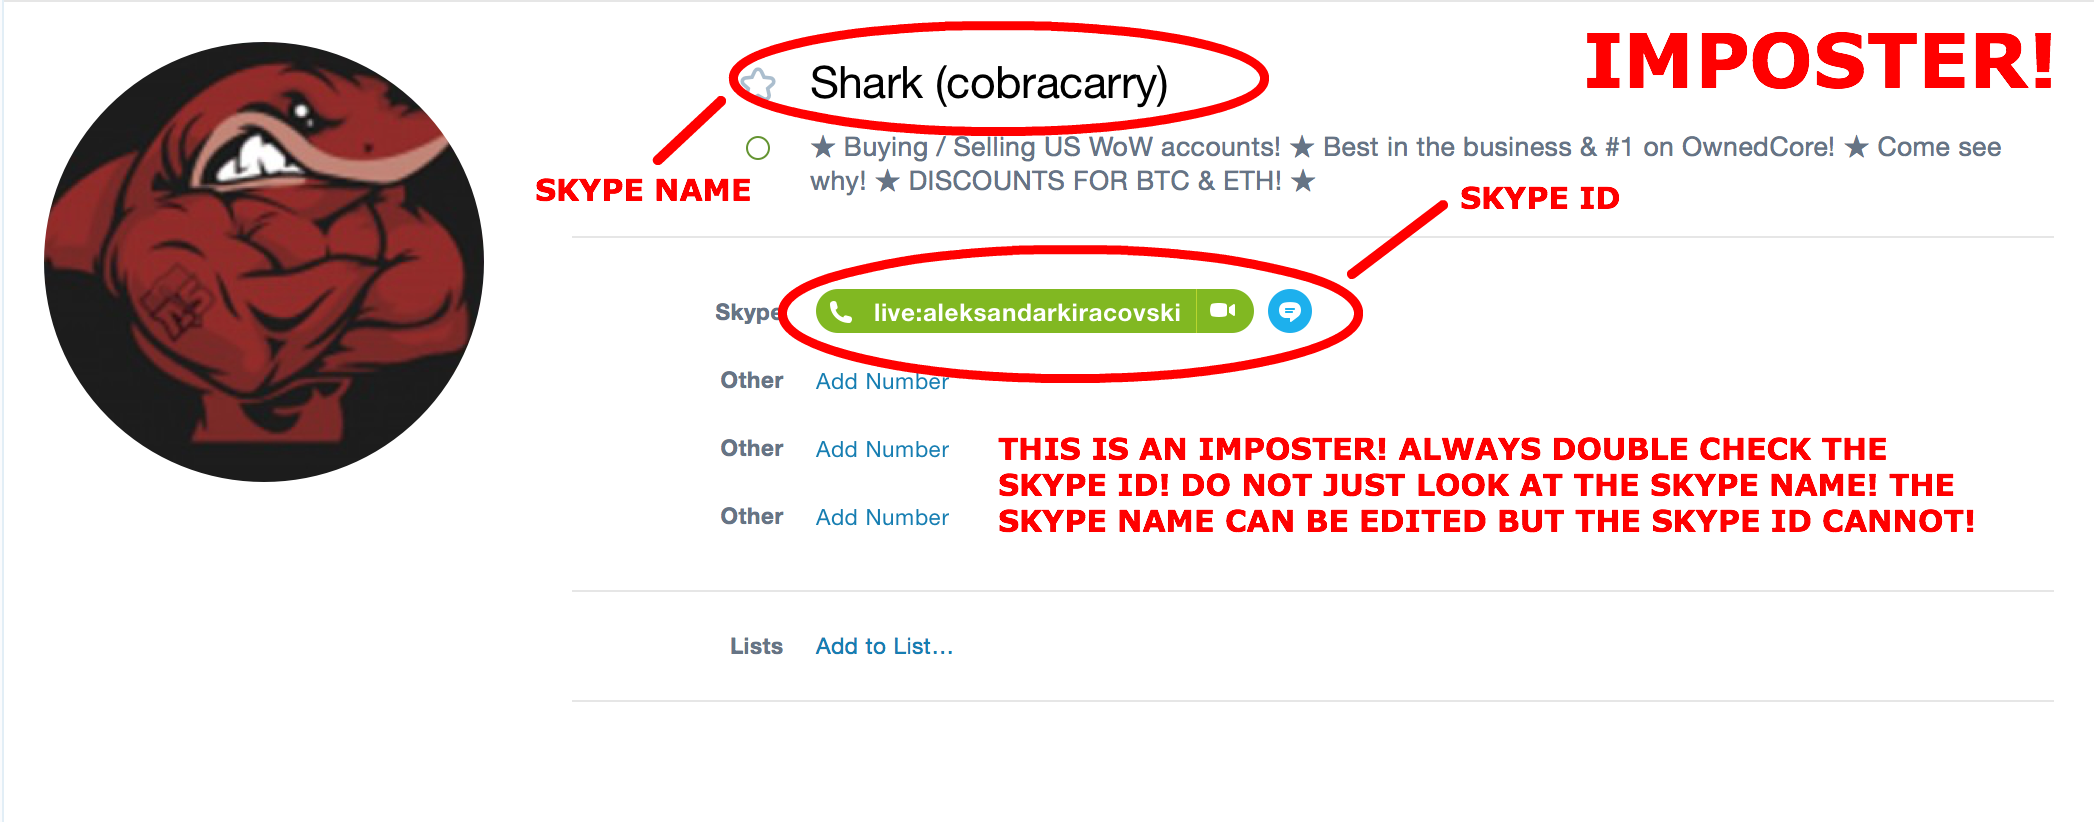This screenshot has height=822, width=2094.
Task: Click the last Add Number link
Action: (x=882, y=517)
